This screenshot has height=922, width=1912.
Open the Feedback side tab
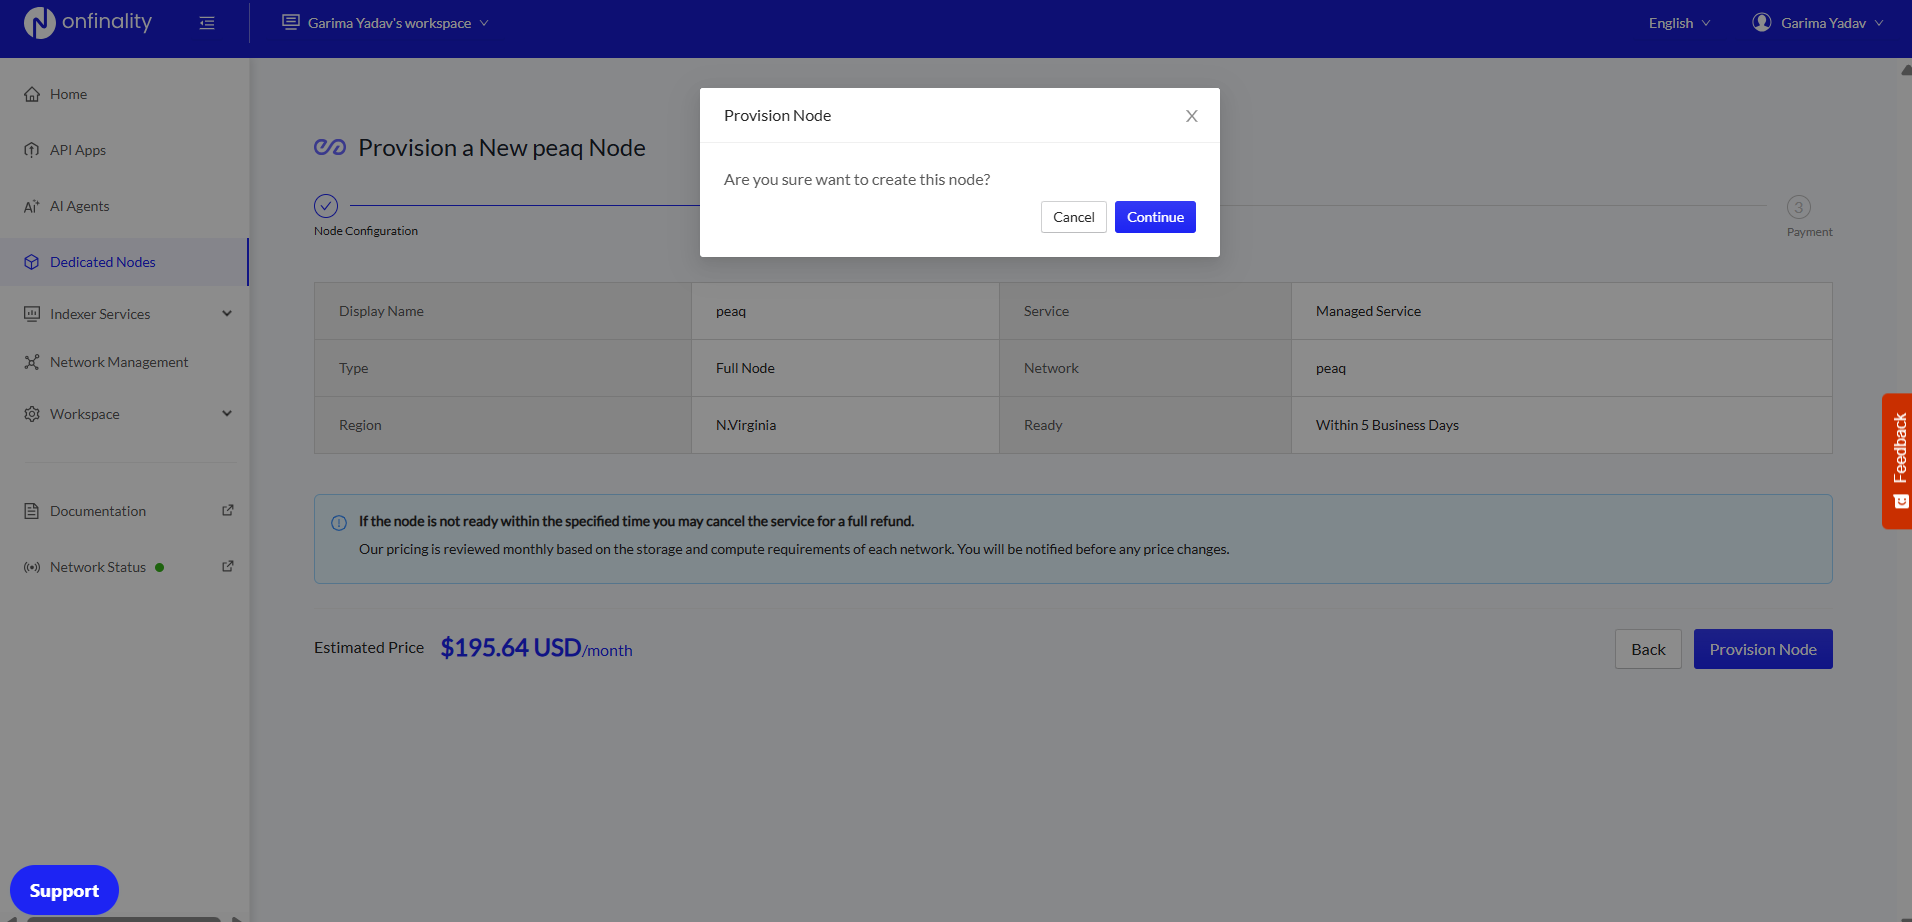pos(1897,461)
